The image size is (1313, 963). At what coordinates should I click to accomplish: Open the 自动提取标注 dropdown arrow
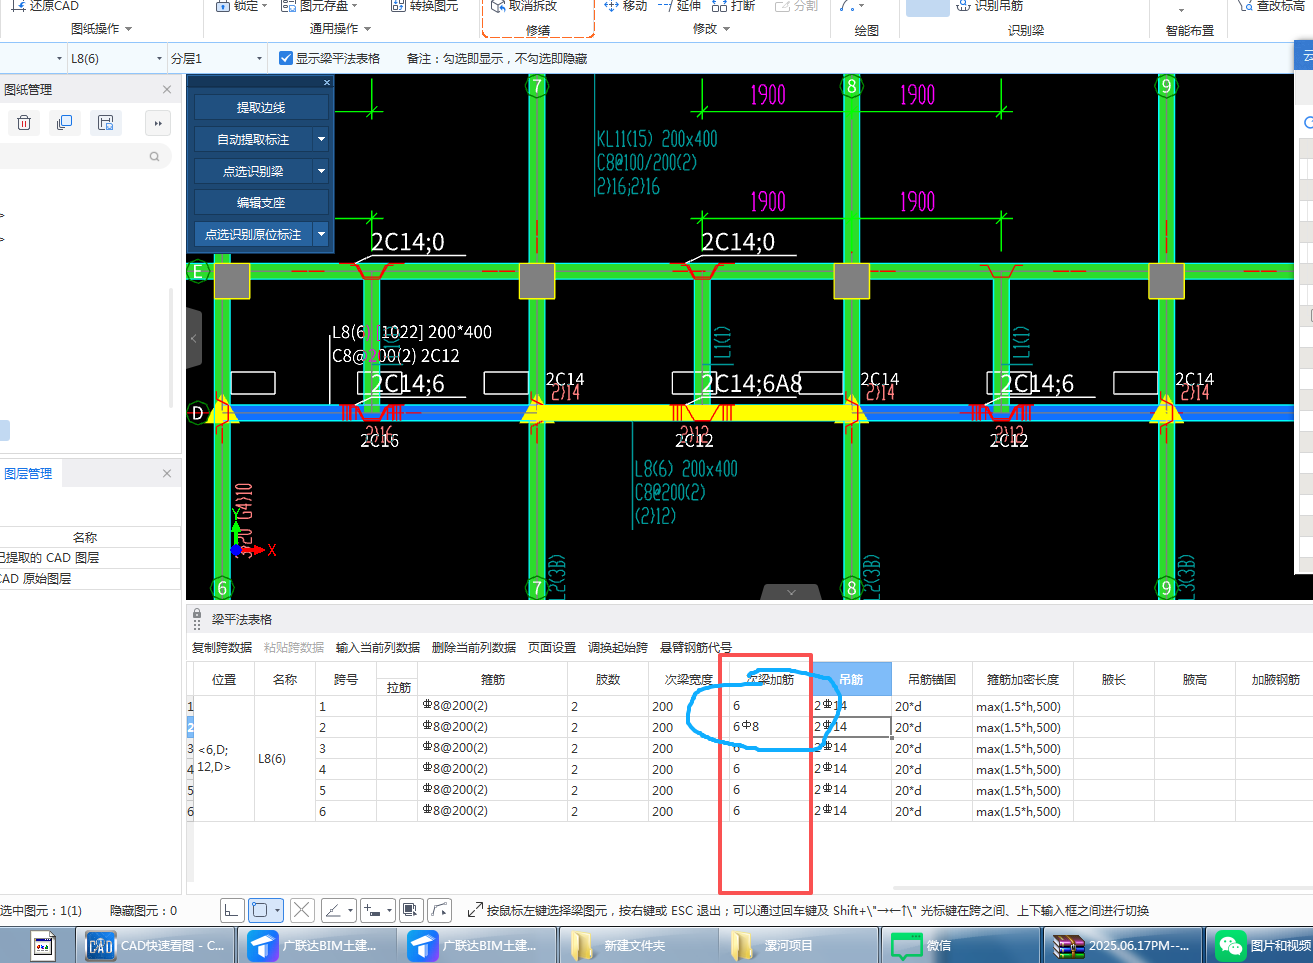tap(321, 139)
